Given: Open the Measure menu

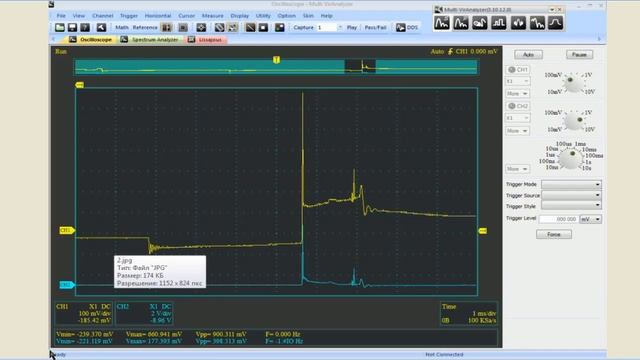Looking at the screenshot, I should coord(213,16).
